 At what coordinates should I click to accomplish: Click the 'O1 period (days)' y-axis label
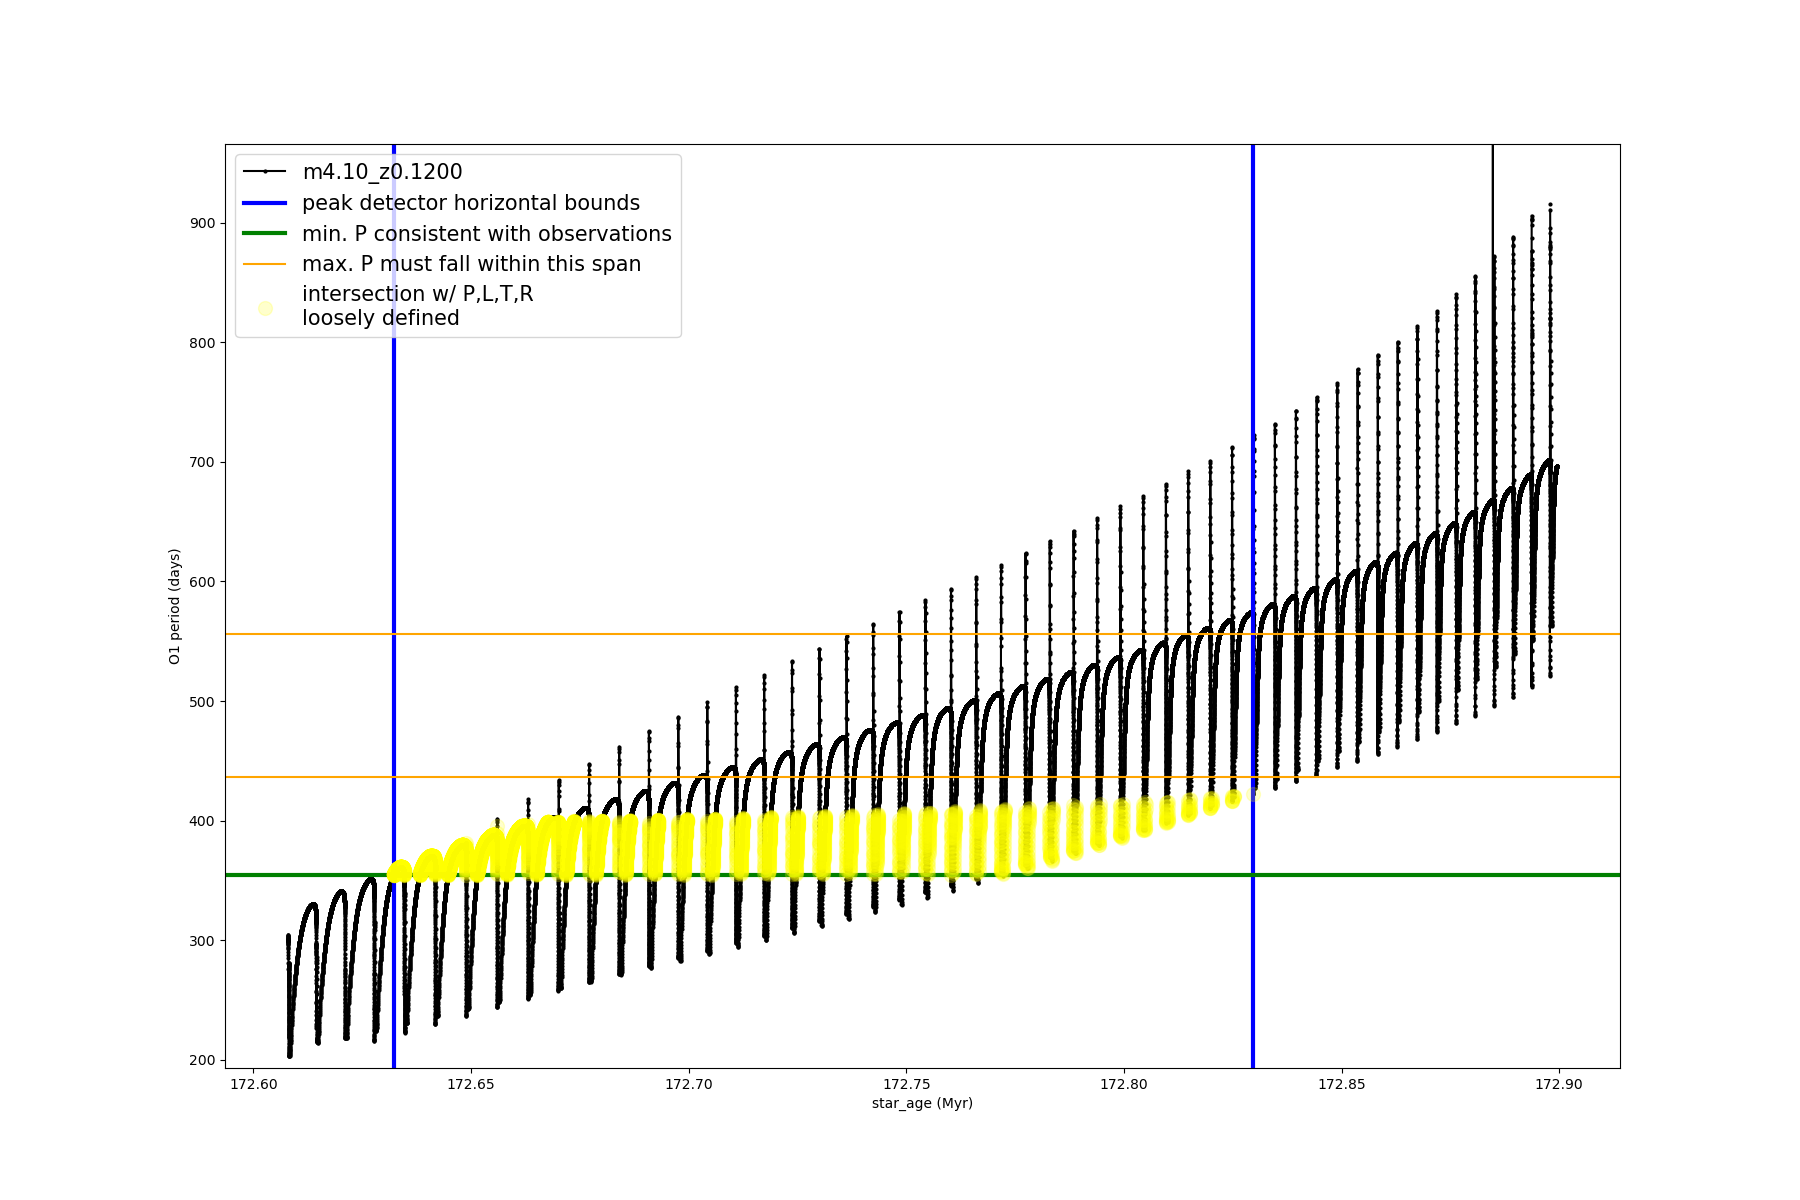pyautogui.click(x=175, y=606)
